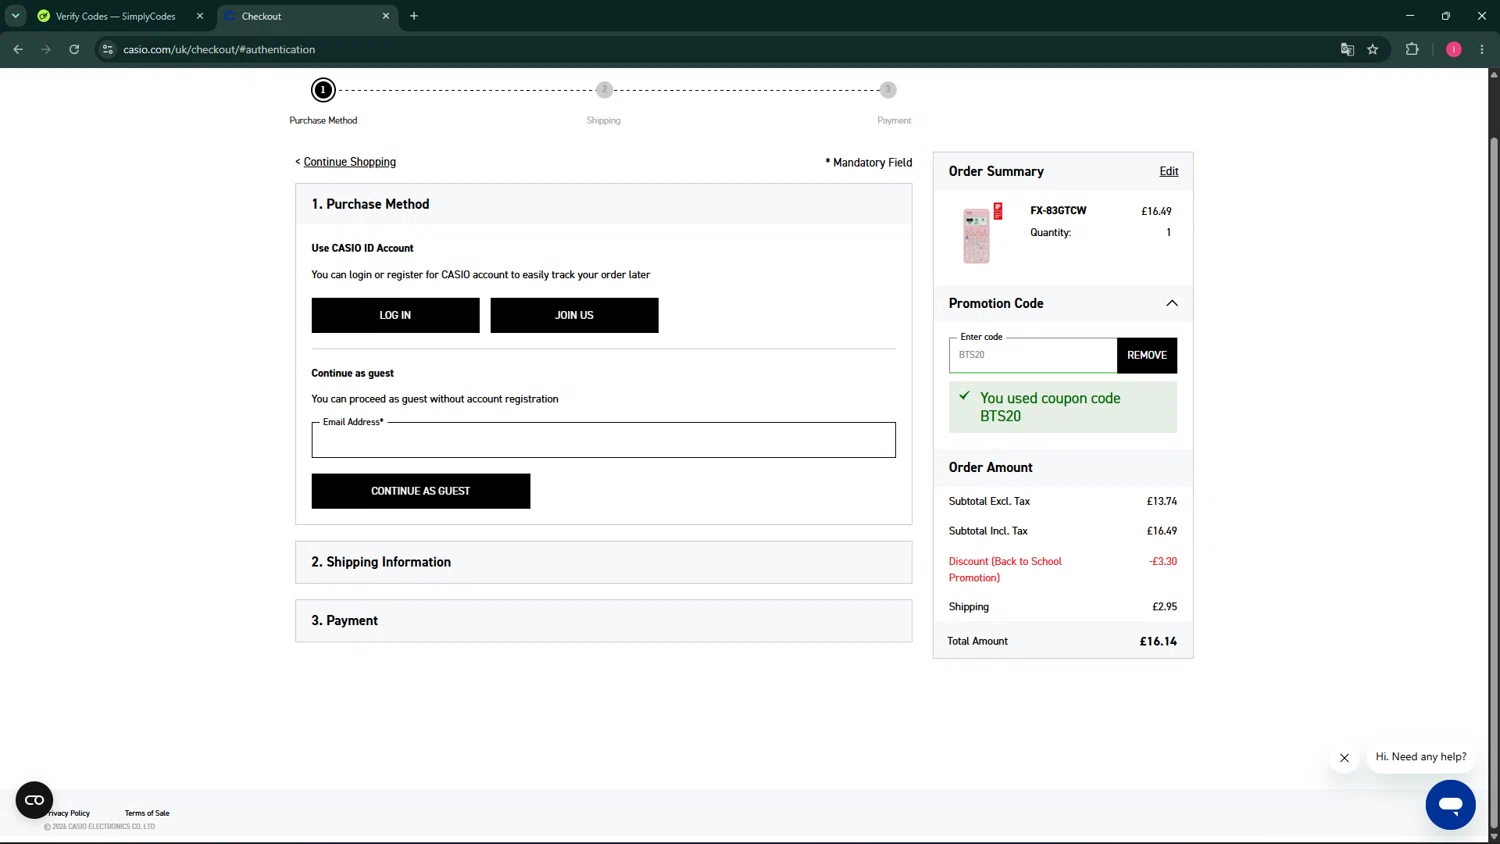Viewport: 1500px width, 844px height.
Task: Click step 2 Shipping indicator
Action: click(604, 90)
